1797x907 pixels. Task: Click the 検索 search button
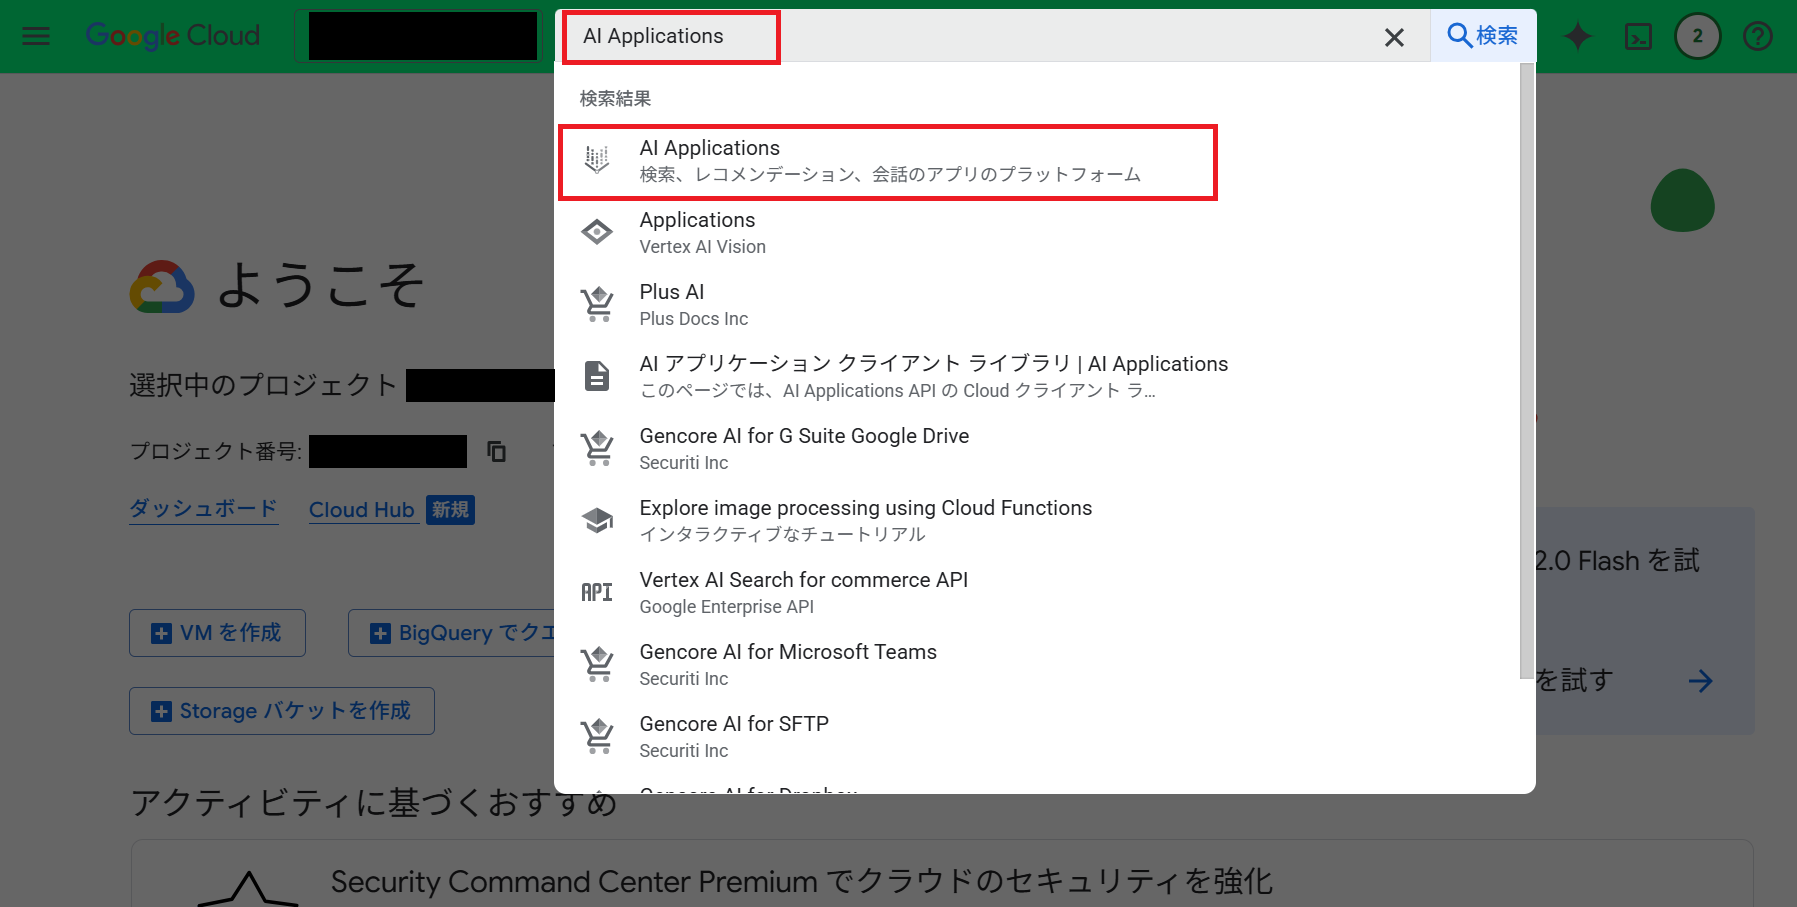pyautogui.click(x=1483, y=36)
